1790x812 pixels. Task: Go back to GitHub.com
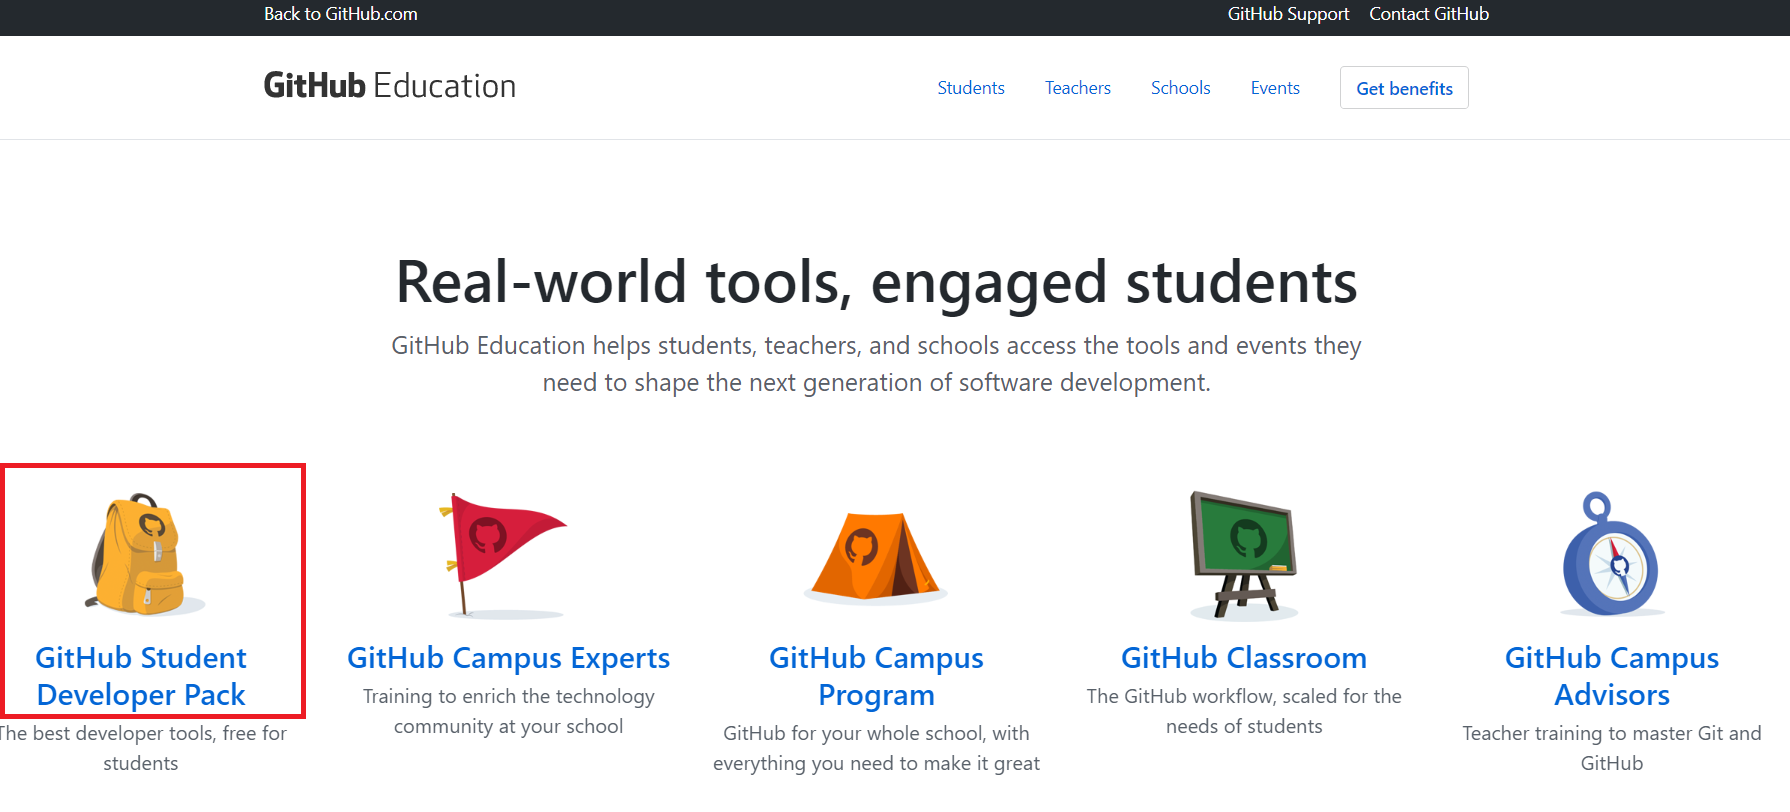click(340, 14)
